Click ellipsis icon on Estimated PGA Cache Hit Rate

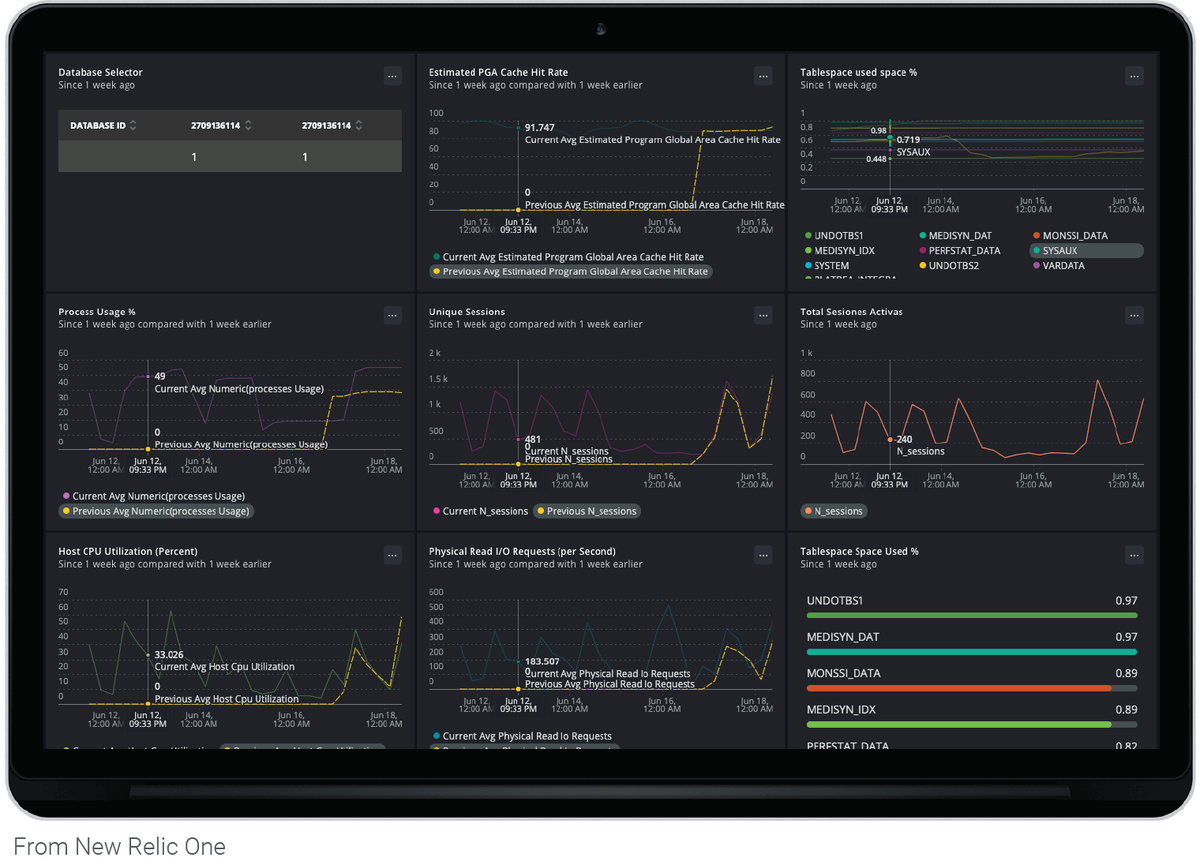763,76
